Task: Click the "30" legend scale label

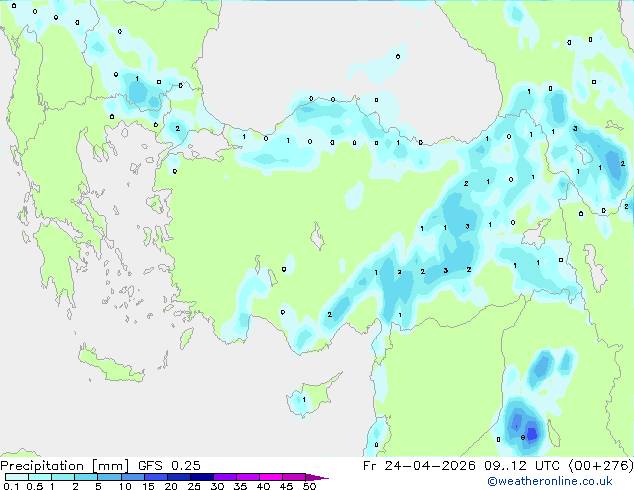Action: click(218, 486)
